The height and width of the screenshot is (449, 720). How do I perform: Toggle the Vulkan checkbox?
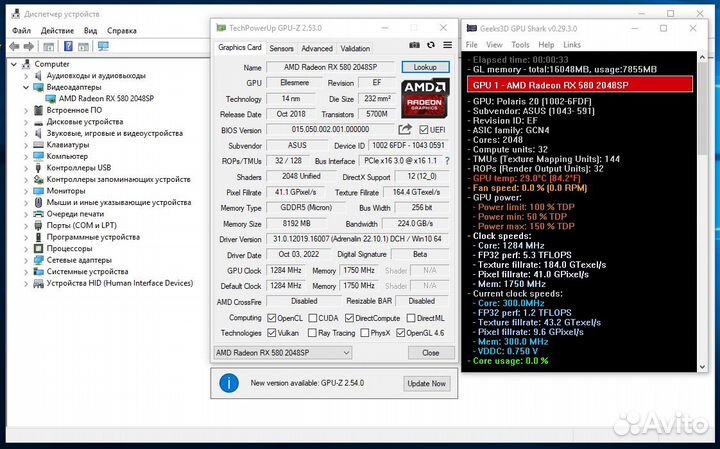(x=271, y=333)
